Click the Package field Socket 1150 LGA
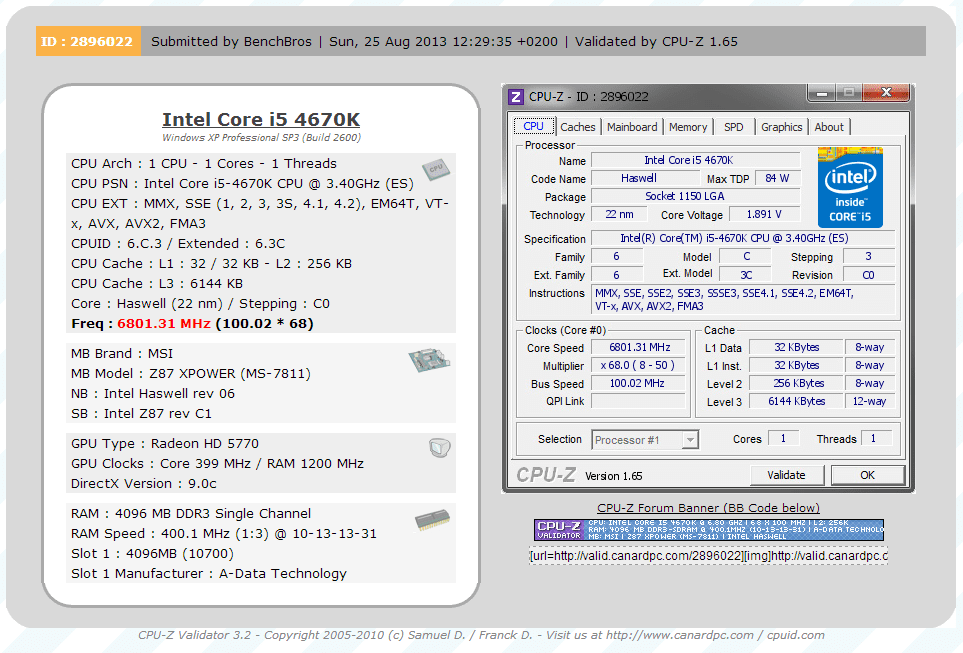The width and height of the screenshot is (963, 653). [695, 197]
